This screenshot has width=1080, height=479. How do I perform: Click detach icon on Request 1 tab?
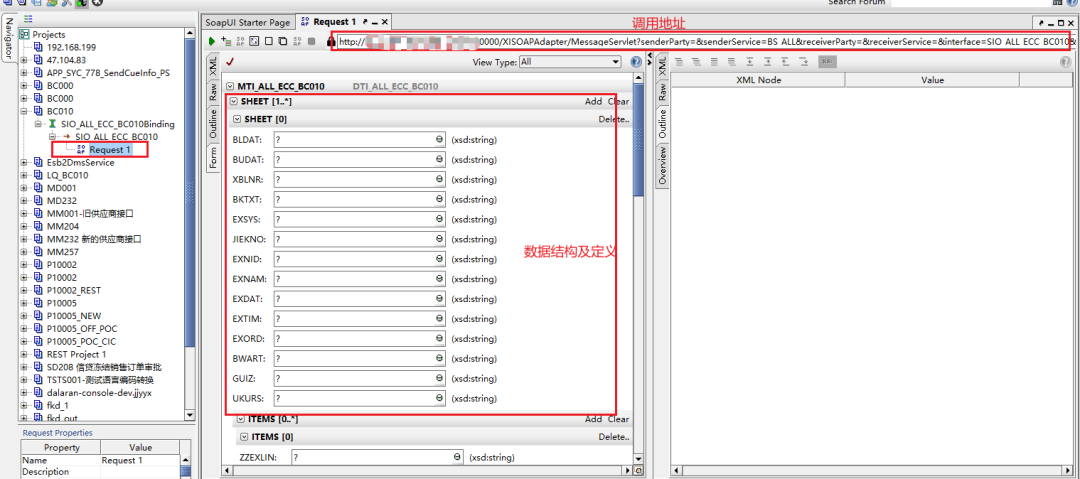pyautogui.click(x=365, y=22)
